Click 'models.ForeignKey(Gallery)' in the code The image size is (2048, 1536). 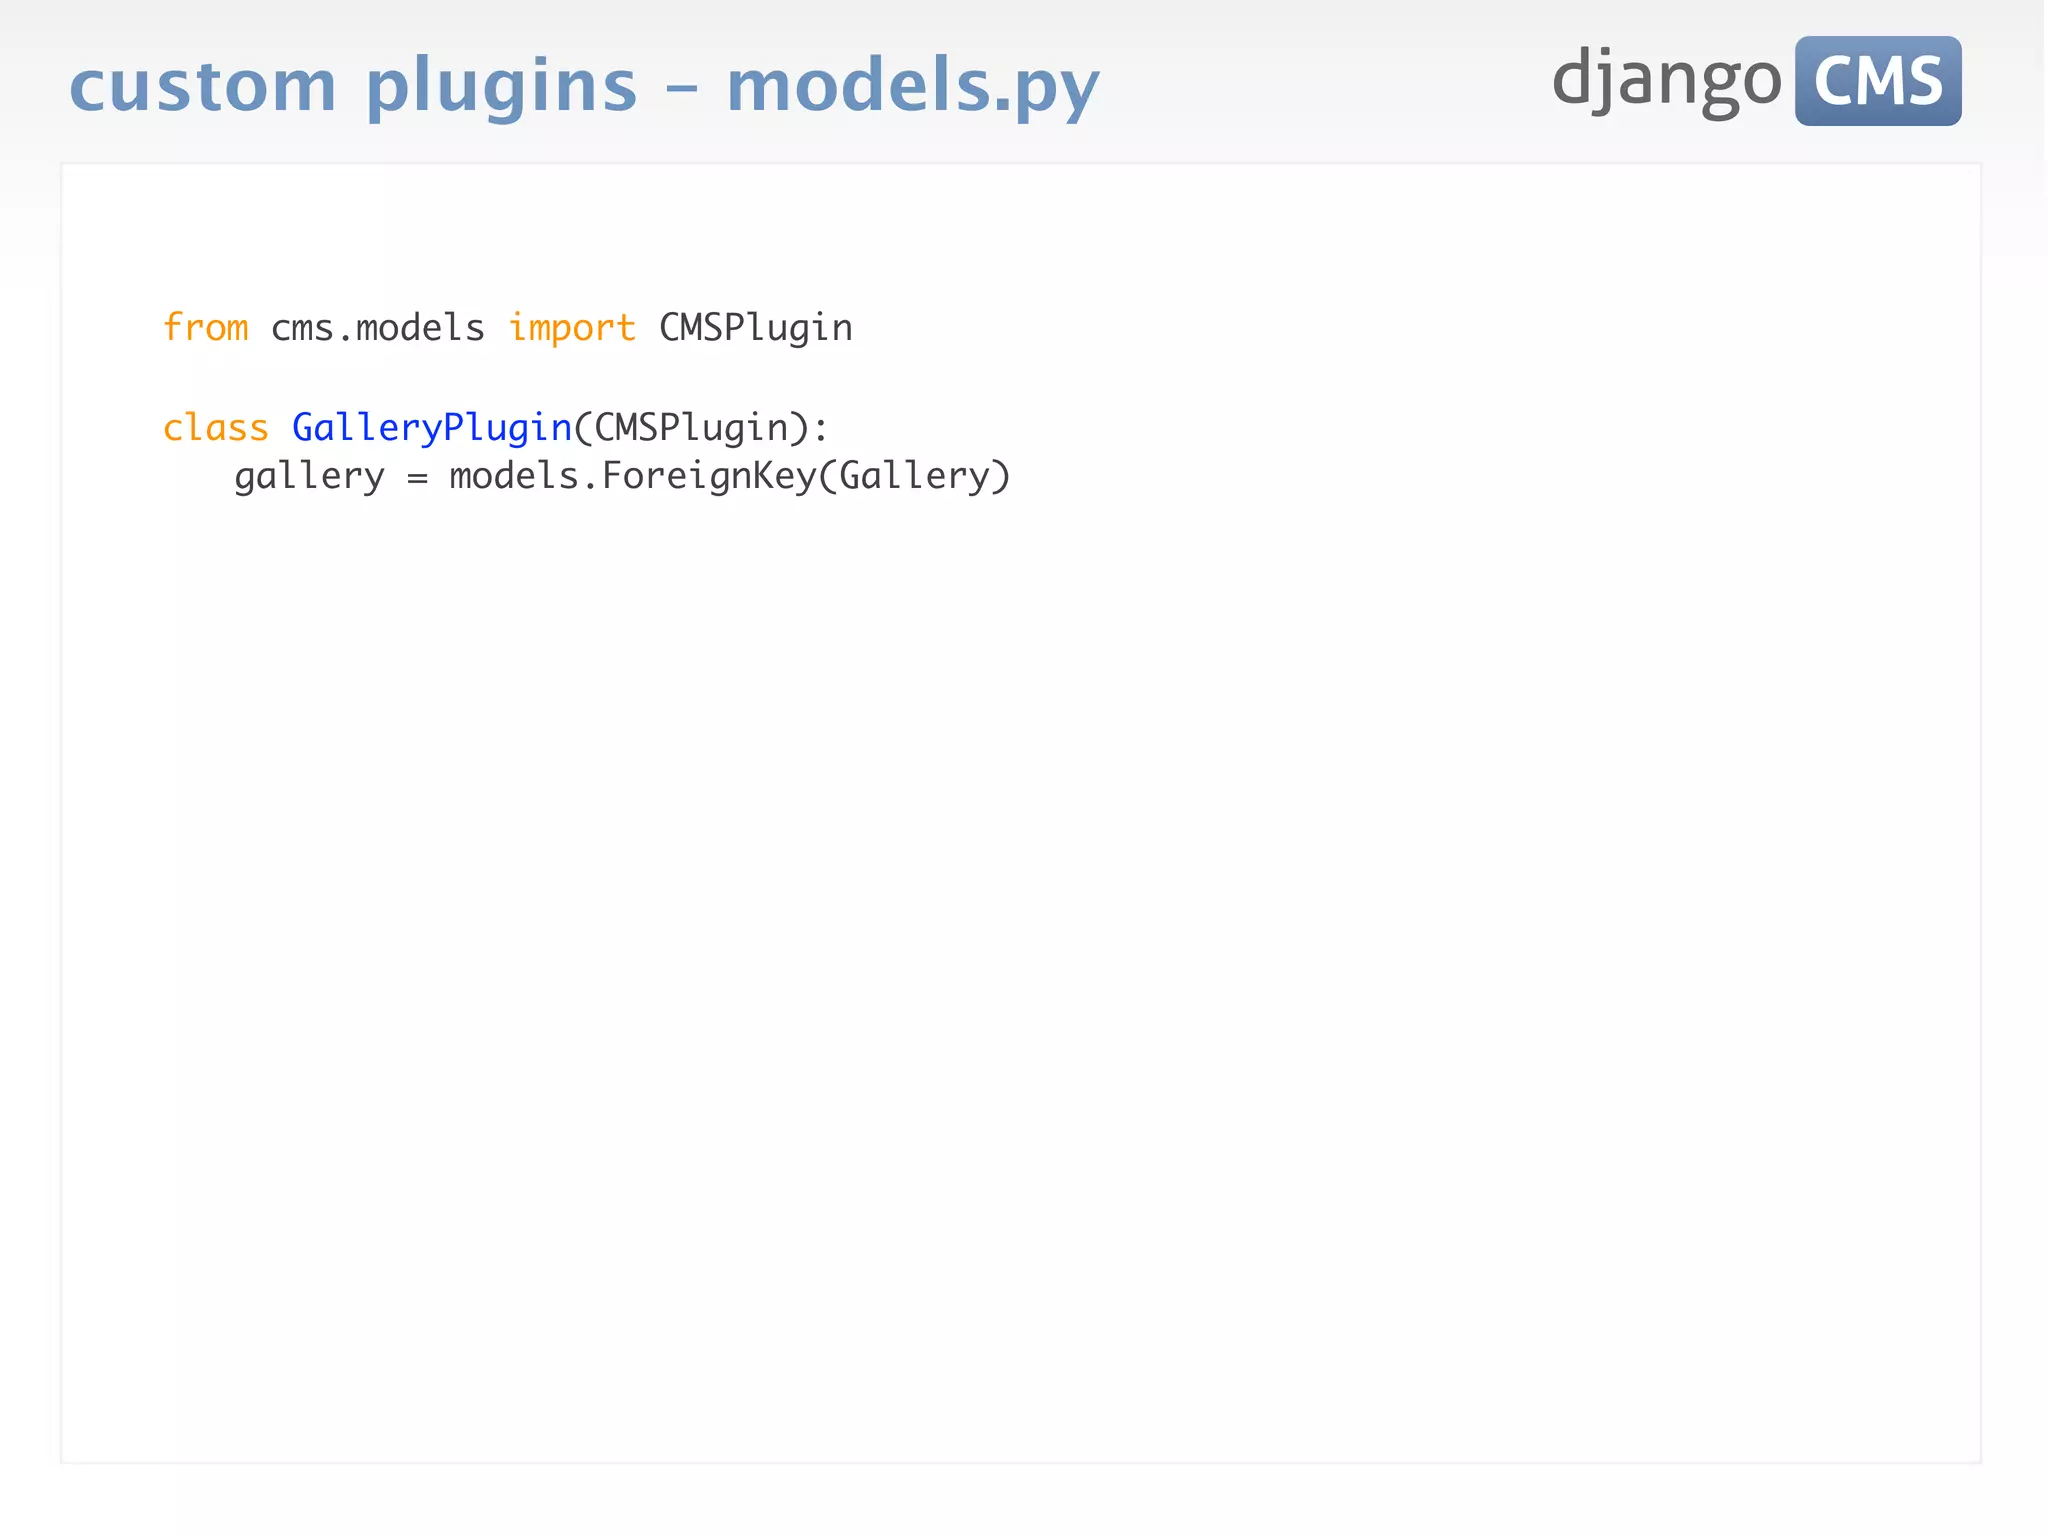[730, 477]
